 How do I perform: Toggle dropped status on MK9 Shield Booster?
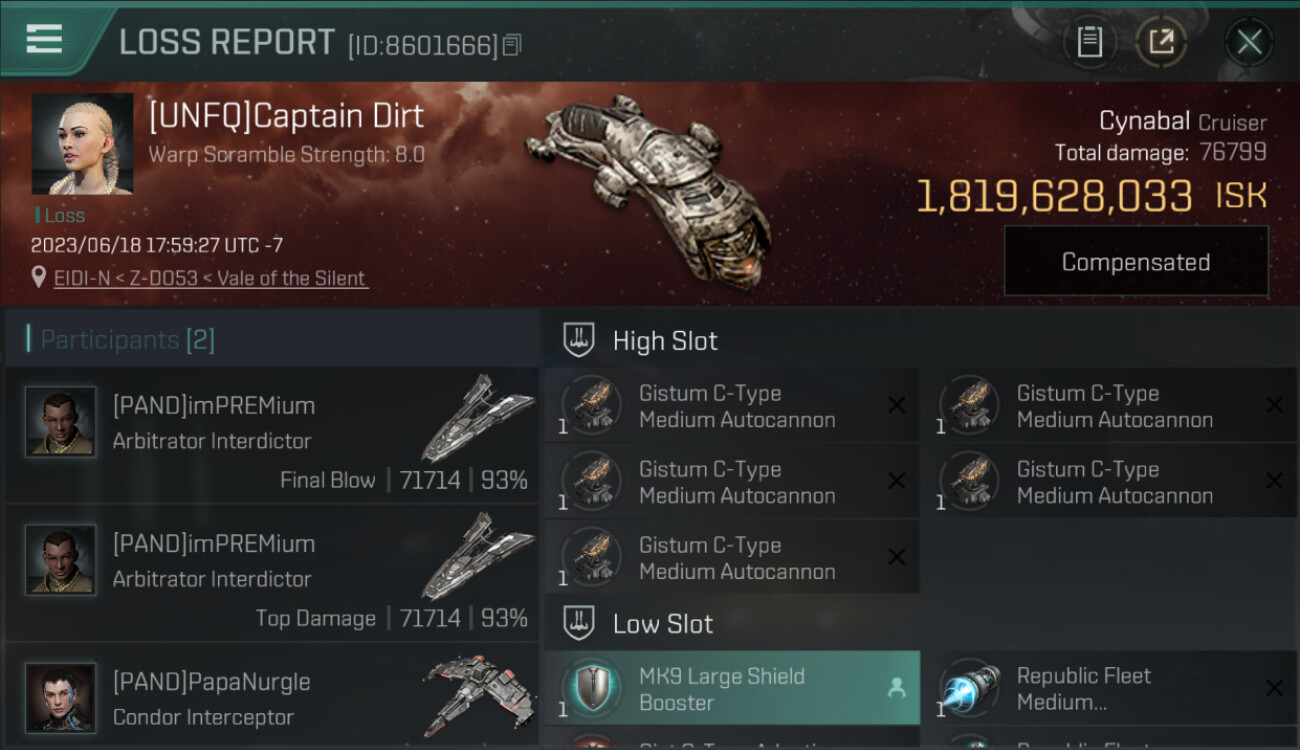896,688
